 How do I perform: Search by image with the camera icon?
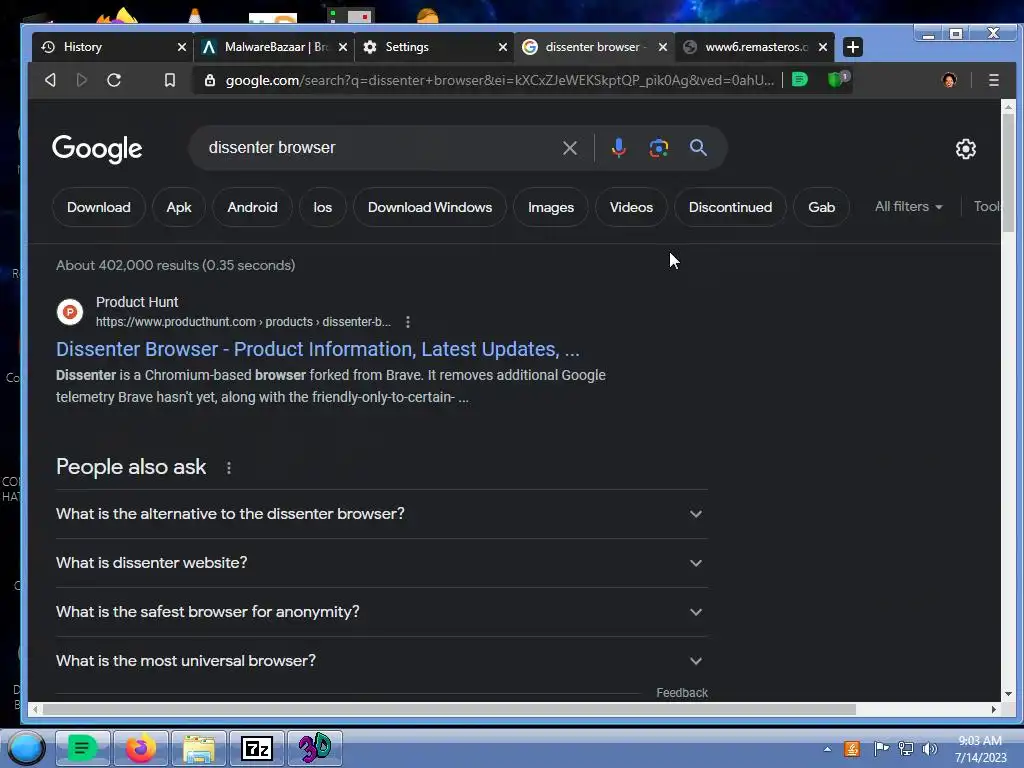658,148
